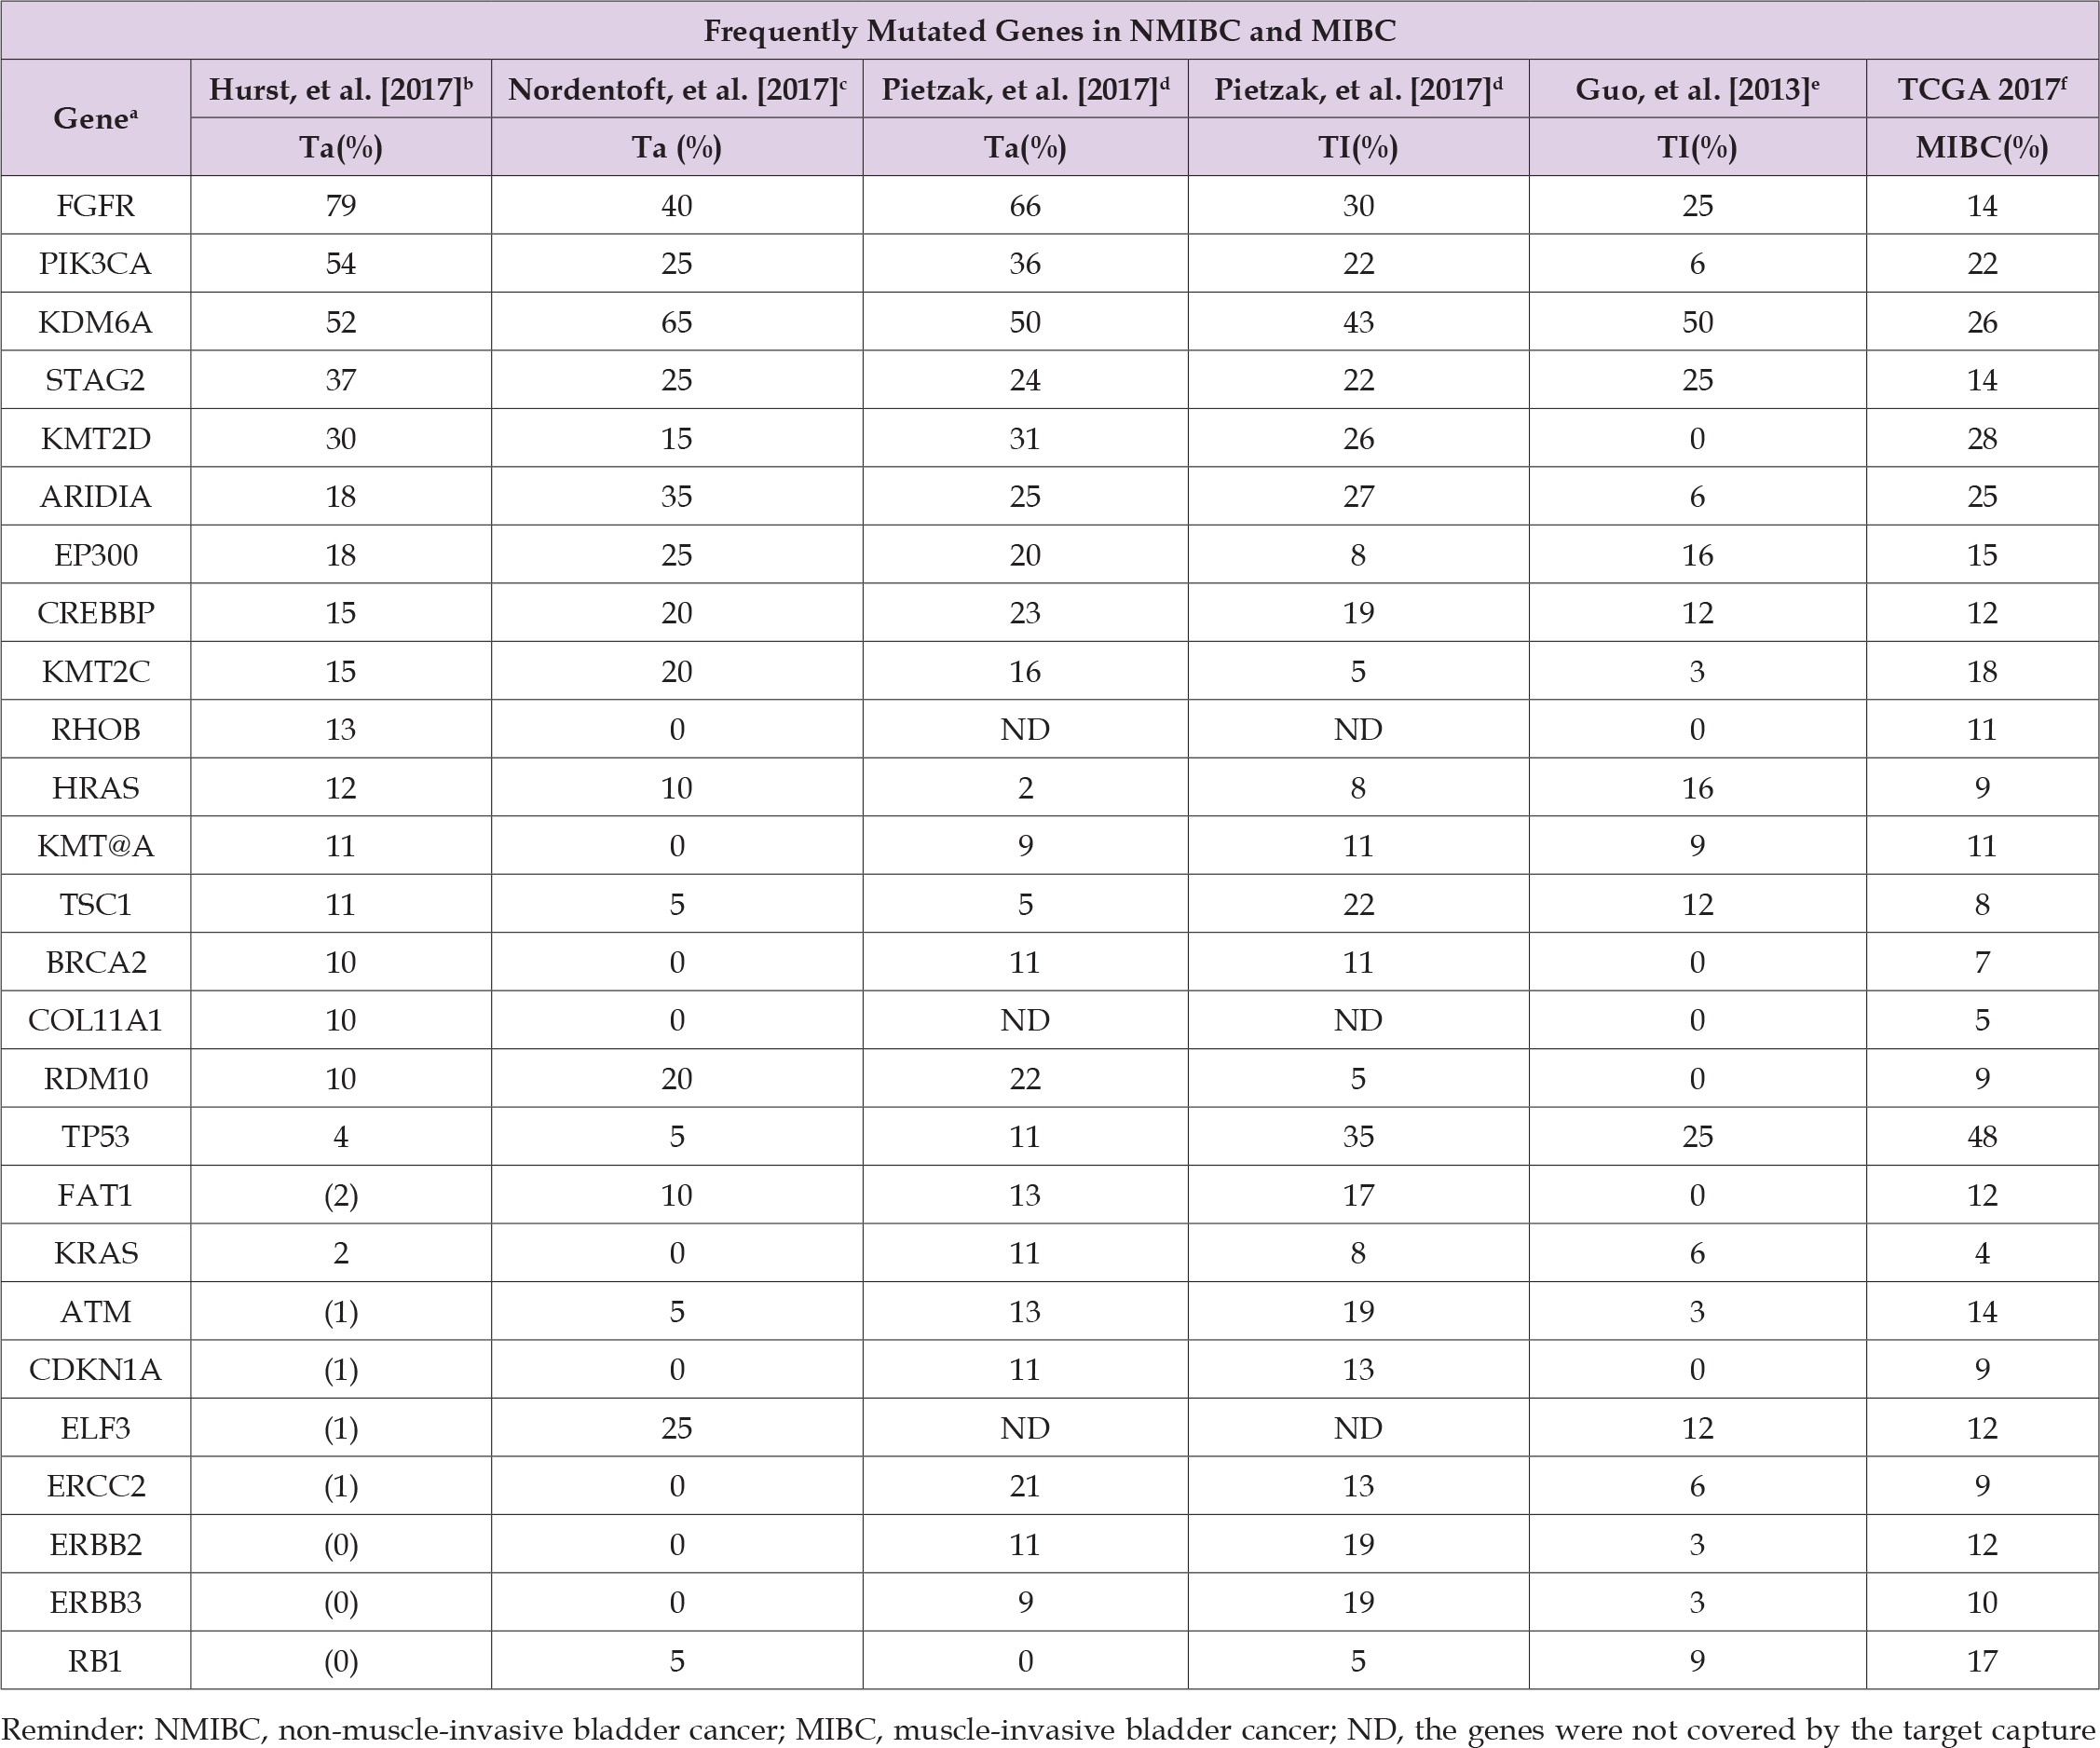2100x1748 pixels.
Task: Click the ATM gene label
Action: pyautogui.click(x=95, y=1311)
